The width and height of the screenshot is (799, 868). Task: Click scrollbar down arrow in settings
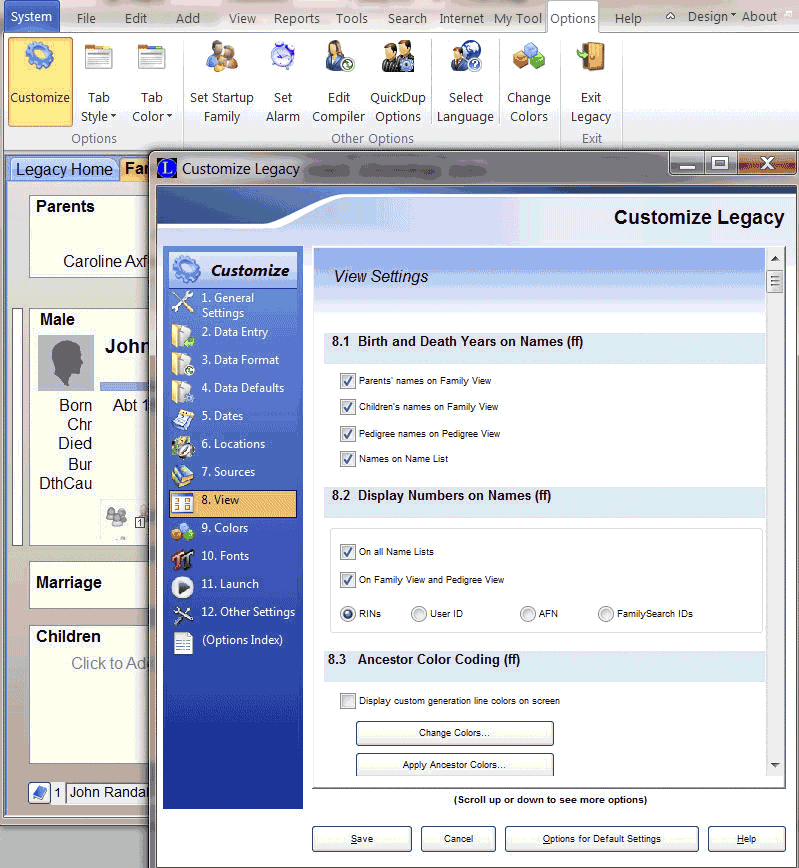775,765
